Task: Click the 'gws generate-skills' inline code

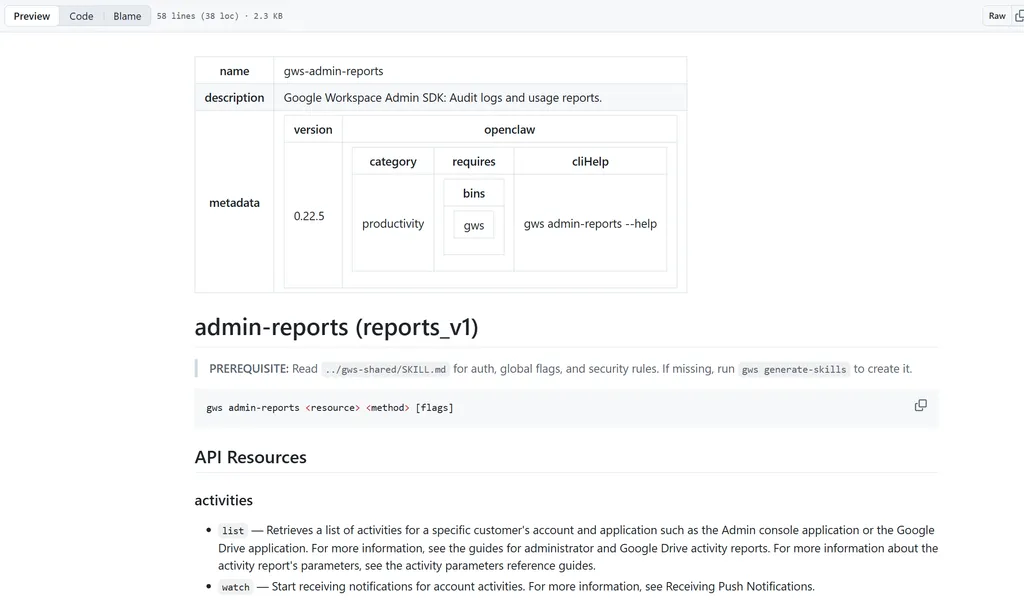Action: tap(793, 369)
